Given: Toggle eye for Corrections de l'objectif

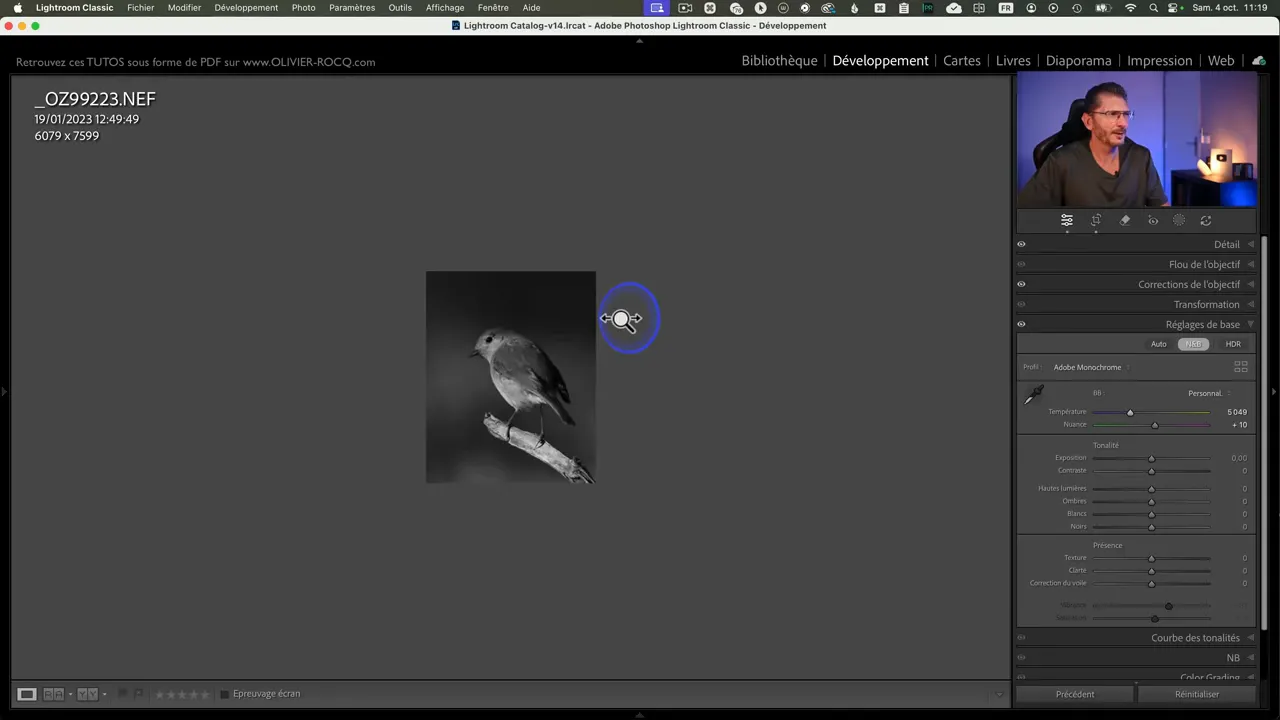Looking at the screenshot, I should [x=1021, y=284].
